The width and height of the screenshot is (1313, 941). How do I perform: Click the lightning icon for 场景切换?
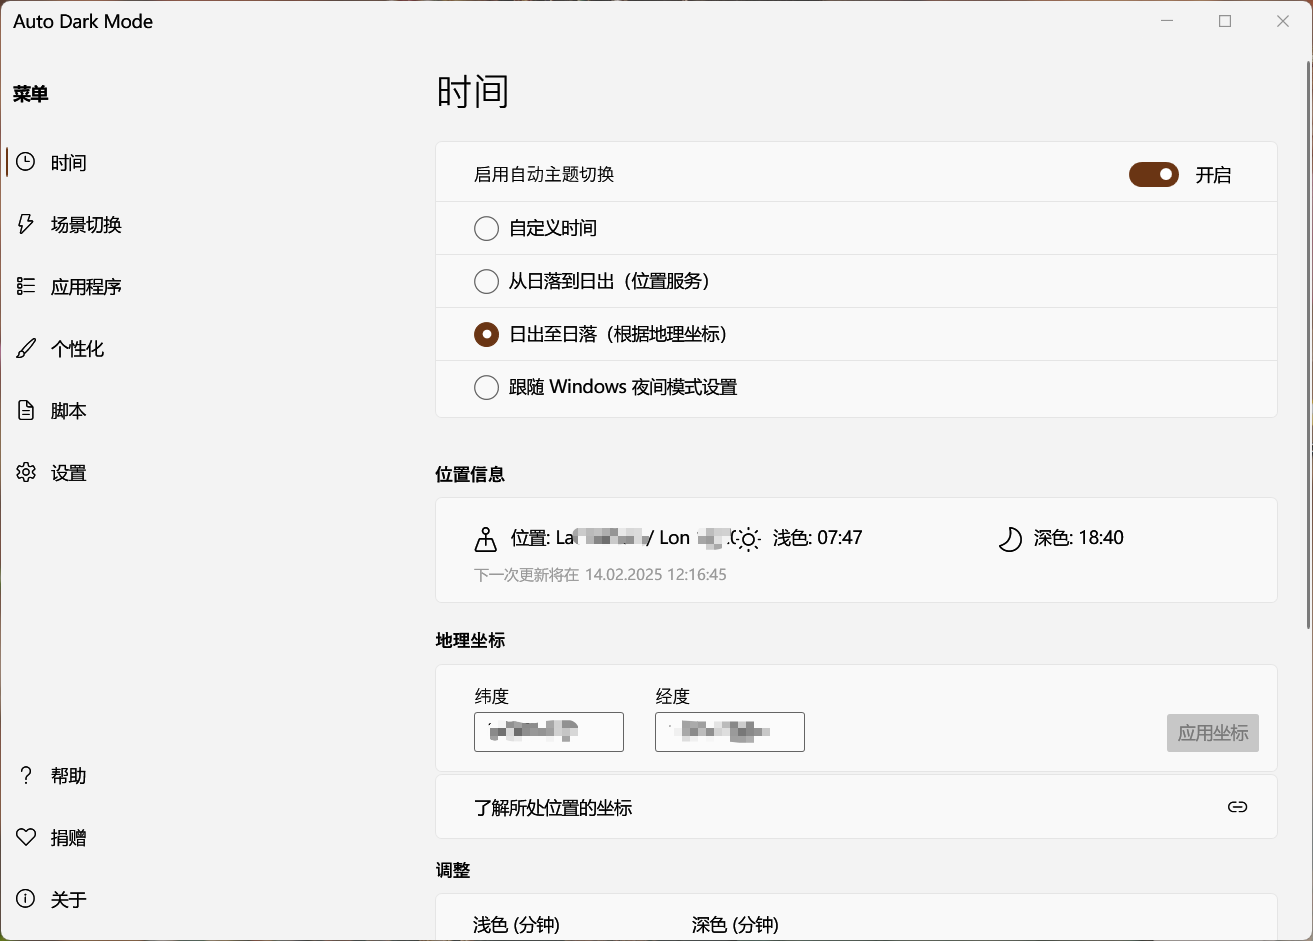[26, 224]
